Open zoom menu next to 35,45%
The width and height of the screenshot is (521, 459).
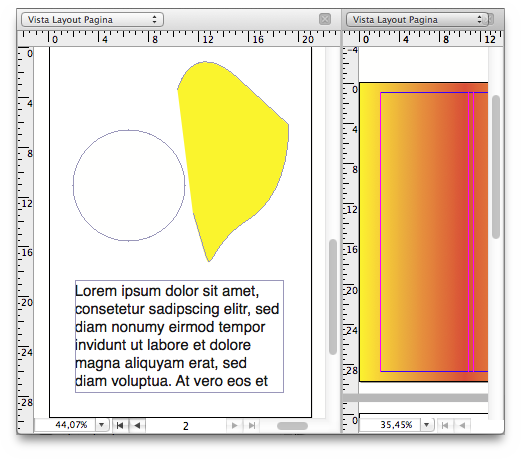[427, 425]
